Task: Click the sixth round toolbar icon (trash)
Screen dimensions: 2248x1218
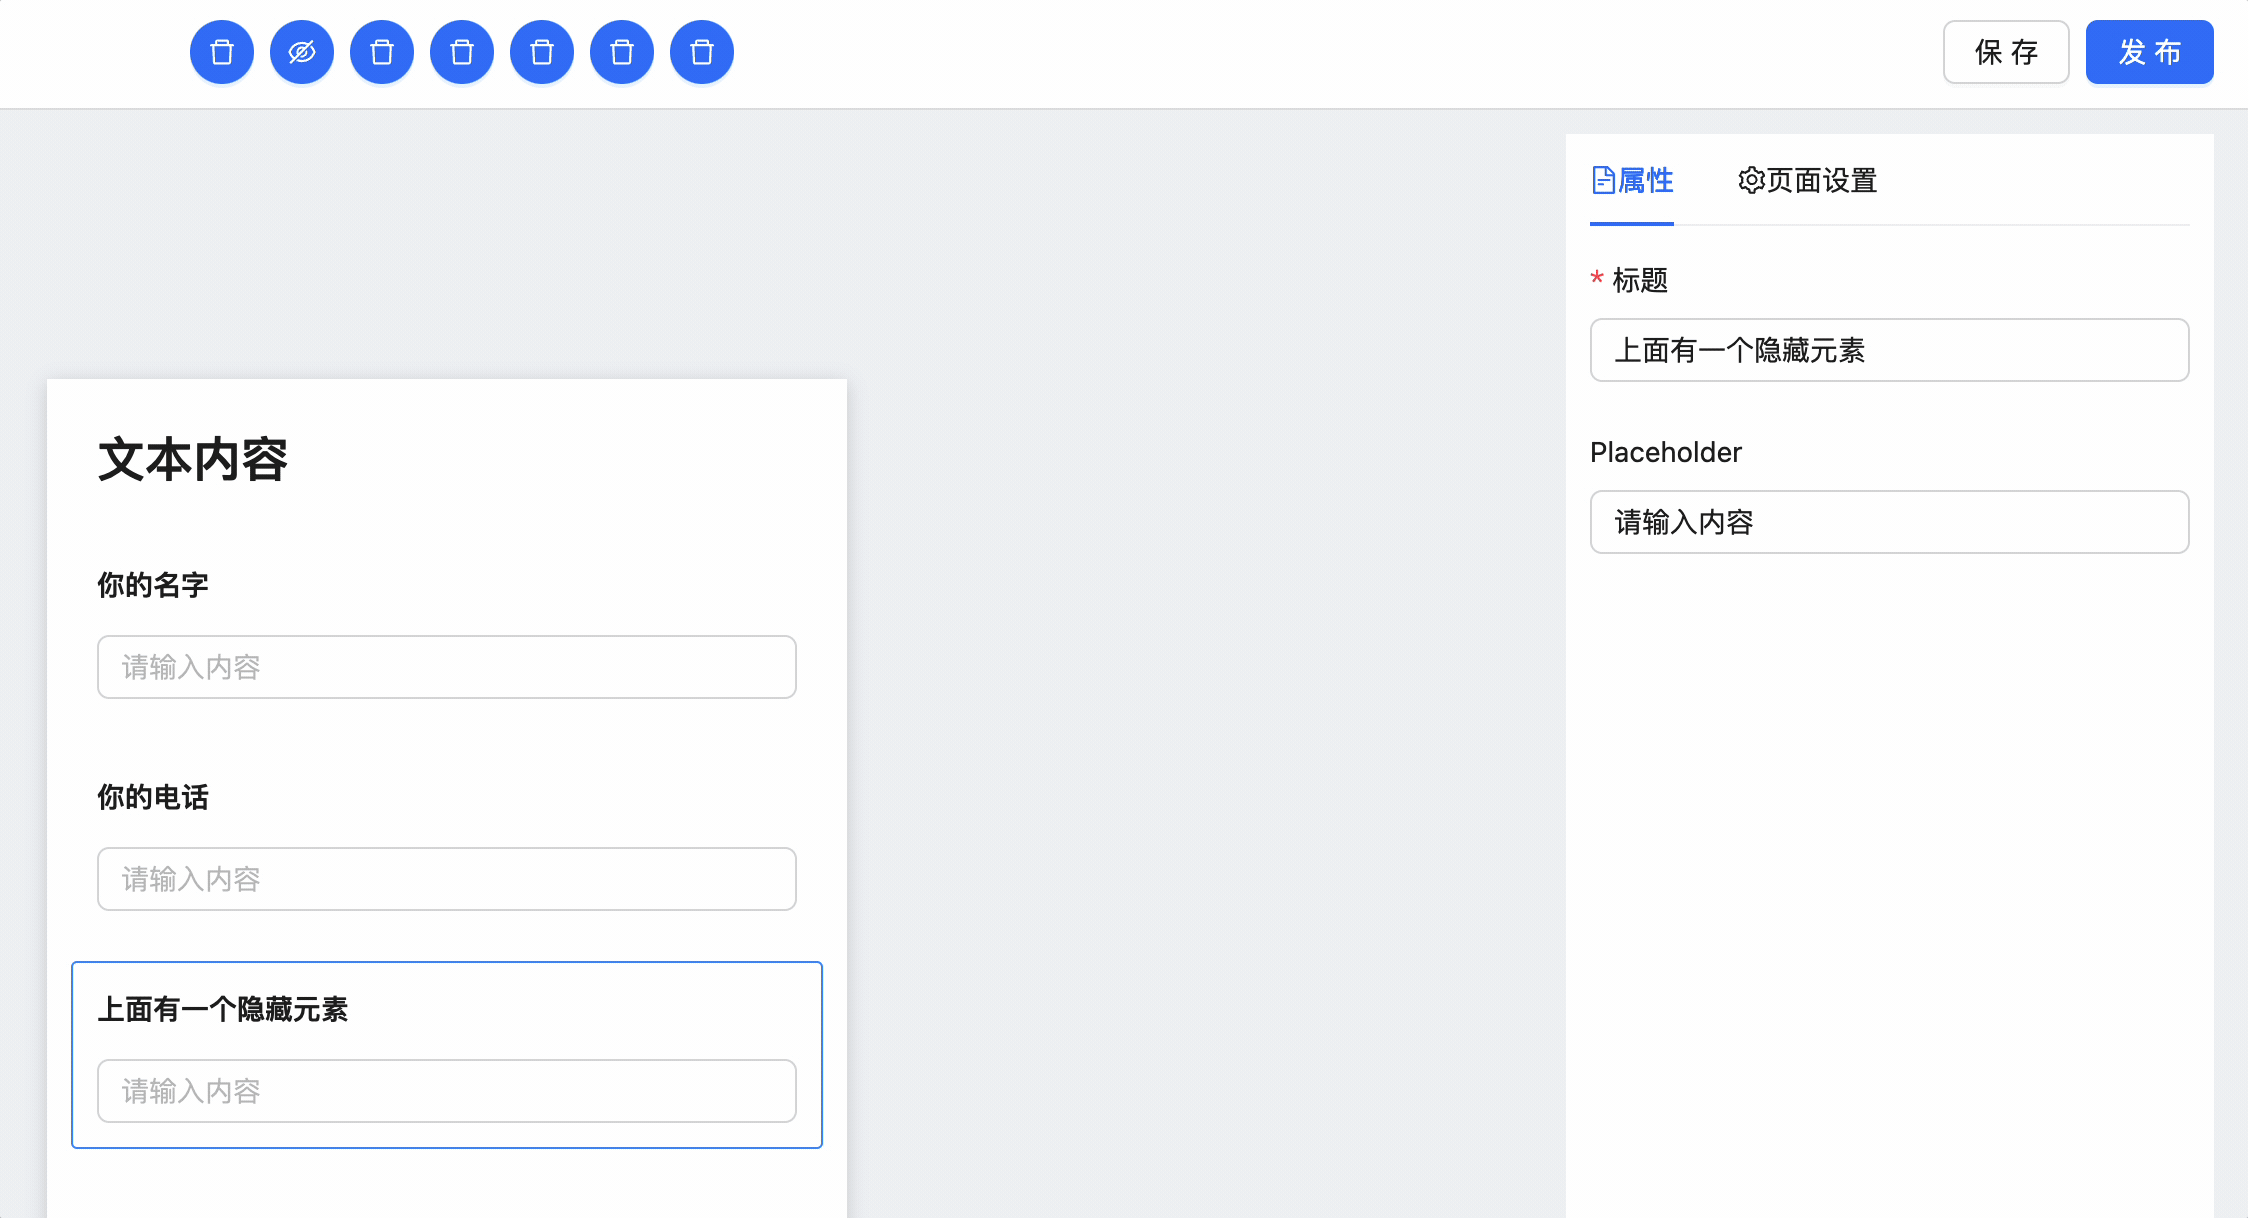Action: [x=622, y=52]
